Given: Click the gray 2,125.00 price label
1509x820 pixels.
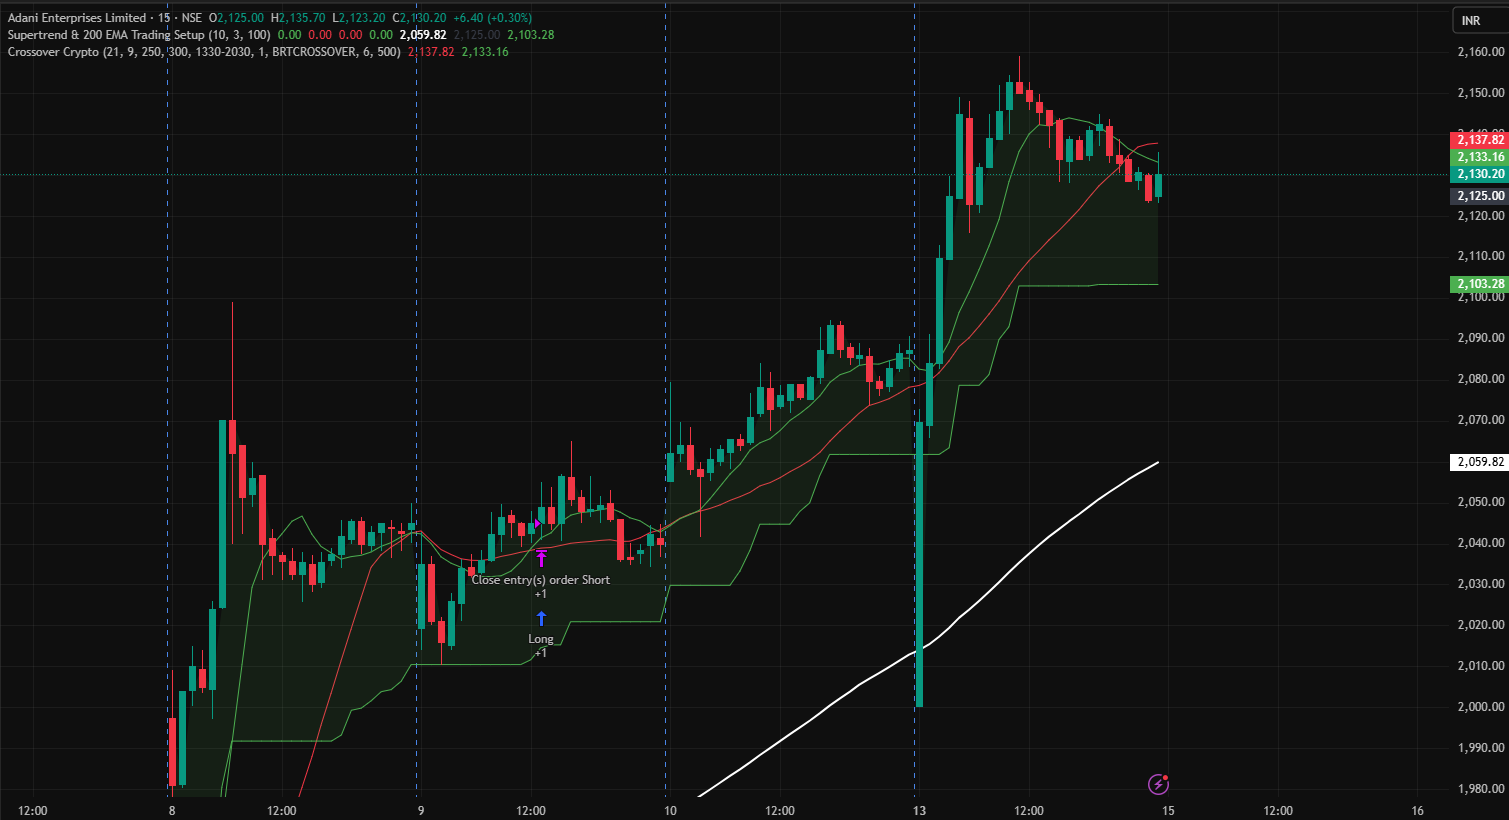Looking at the screenshot, I should 1479,196.
